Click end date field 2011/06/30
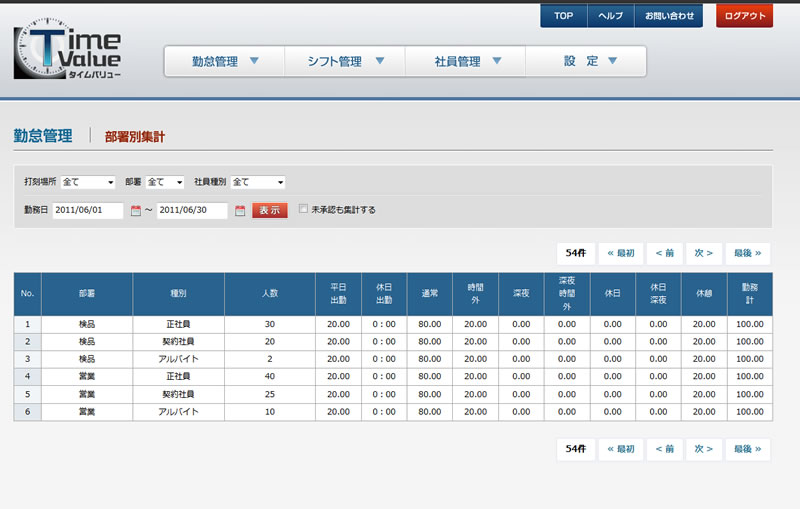Image resolution: width=800 pixels, height=509 pixels. pyautogui.click(x=192, y=210)
